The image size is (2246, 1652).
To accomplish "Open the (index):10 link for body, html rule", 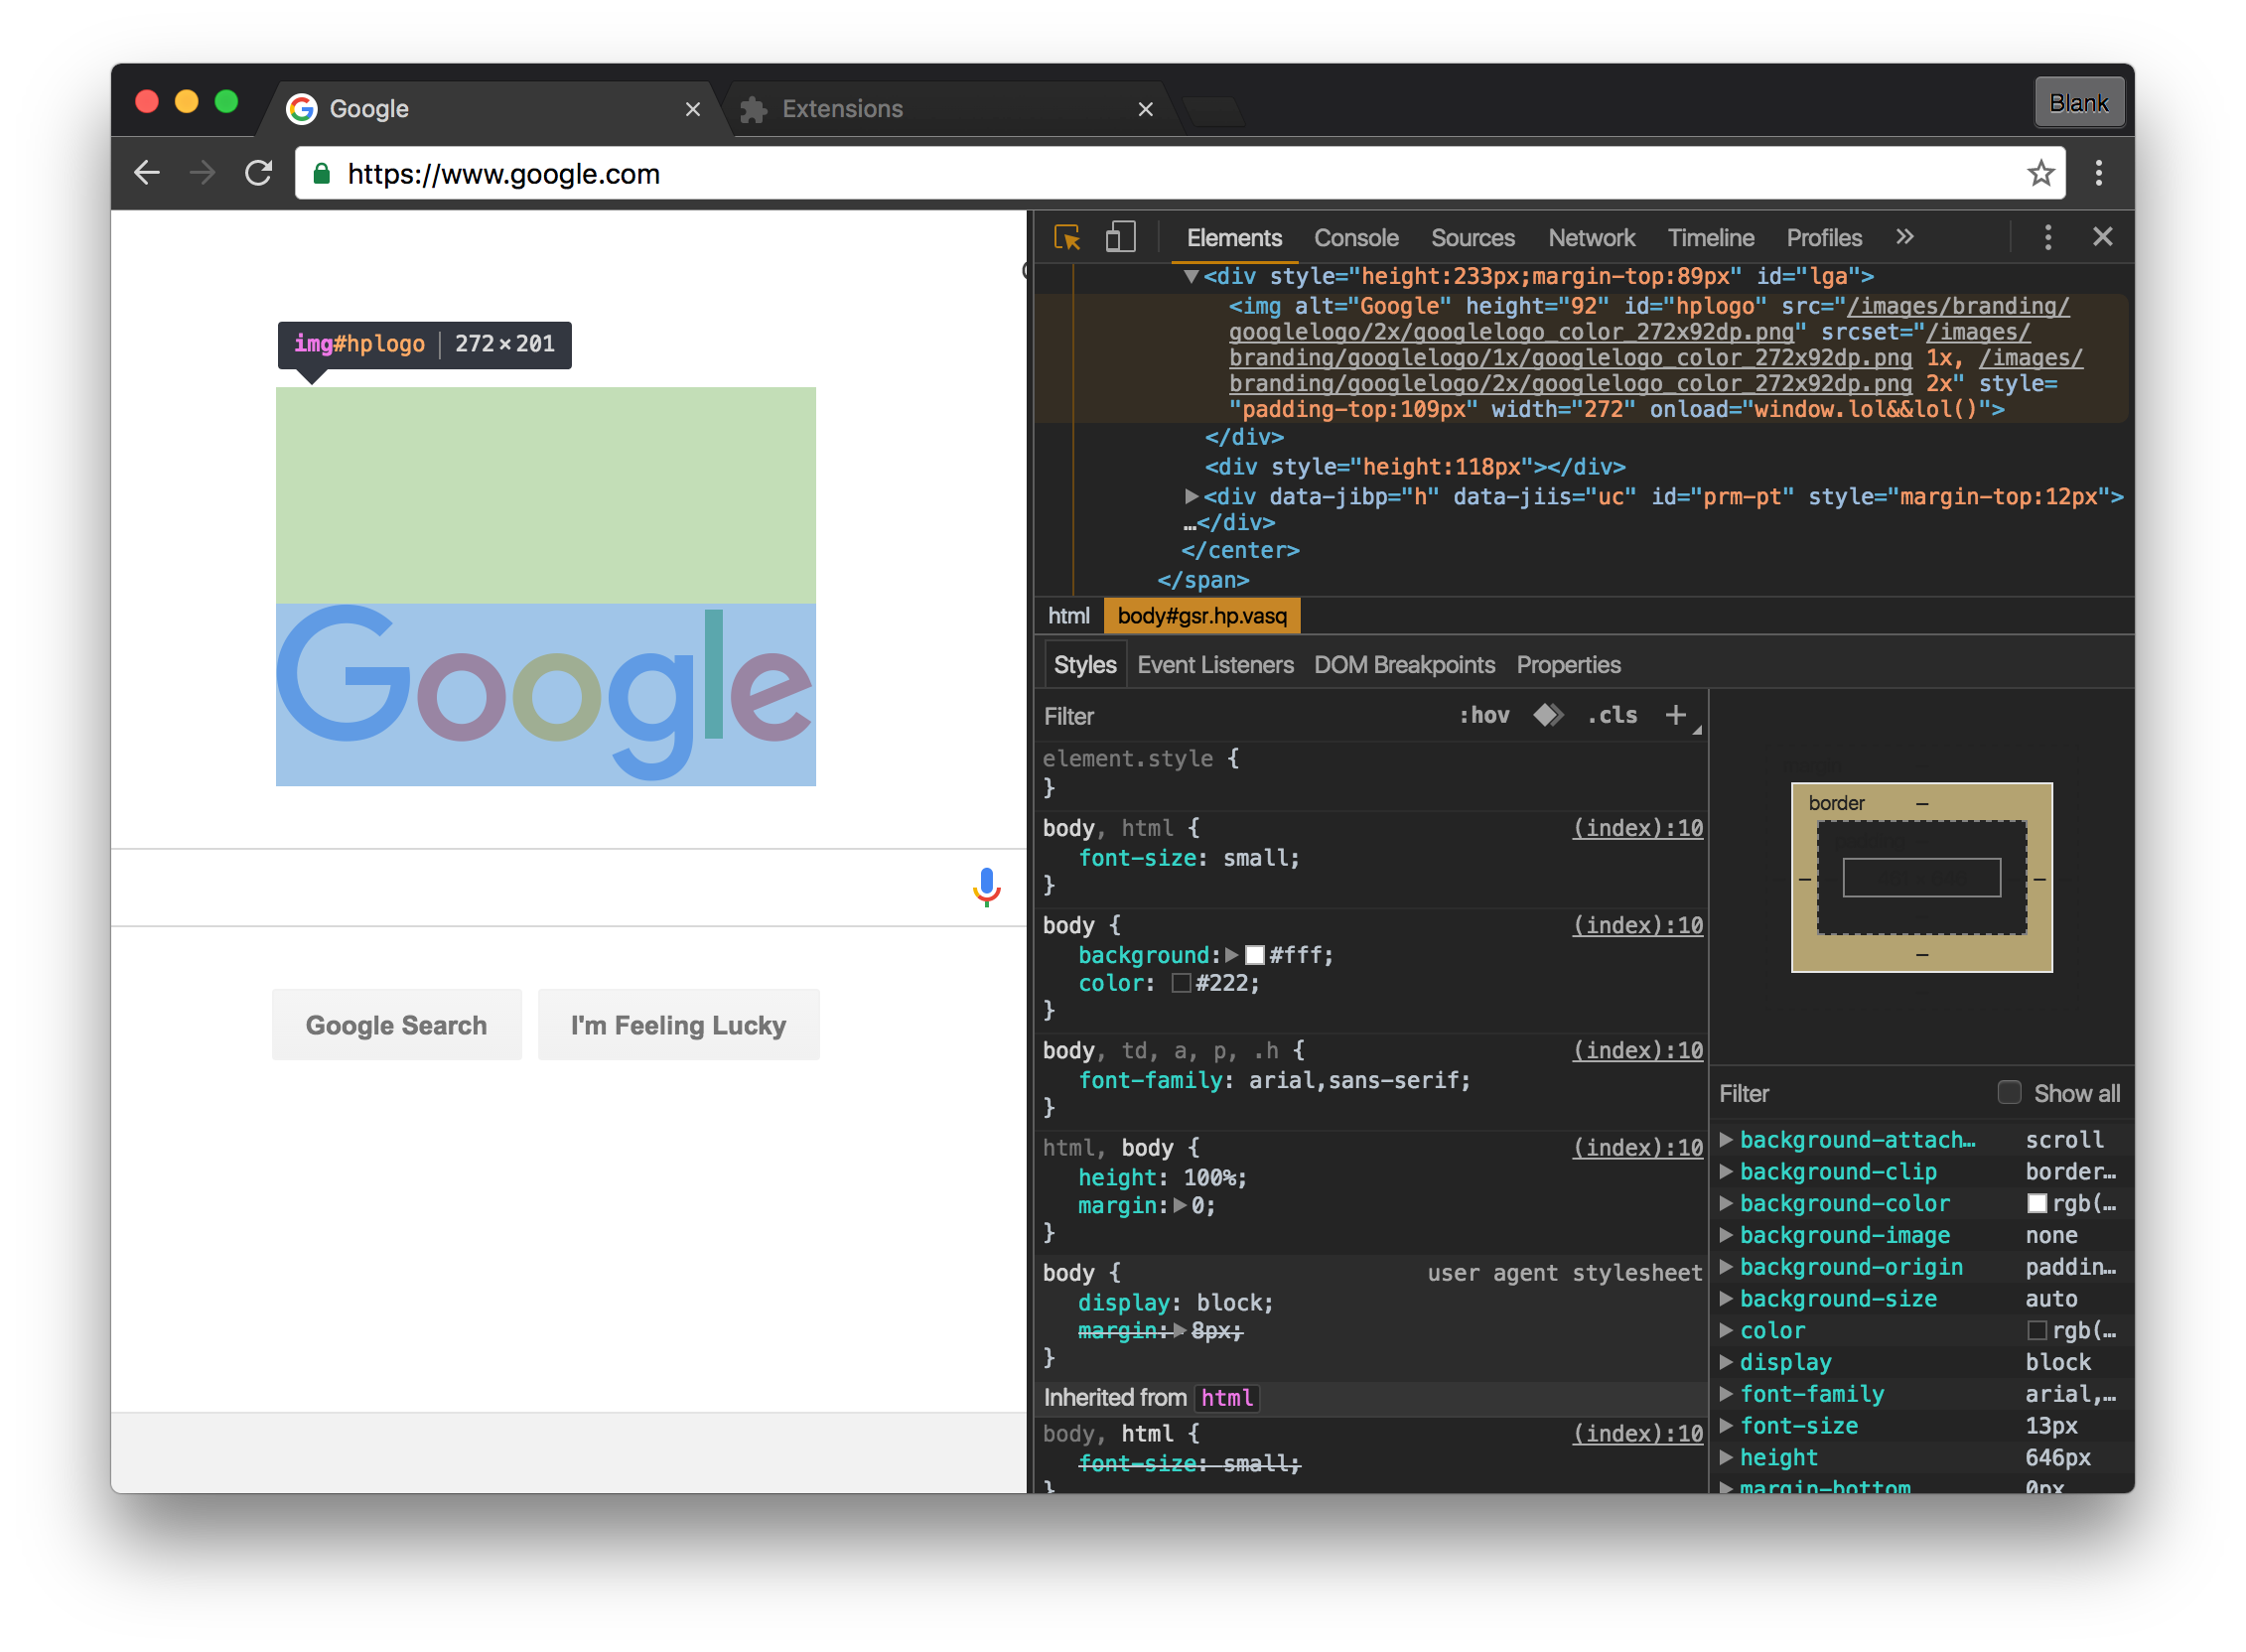I will pyautogui.click(x=1637, y=828).
